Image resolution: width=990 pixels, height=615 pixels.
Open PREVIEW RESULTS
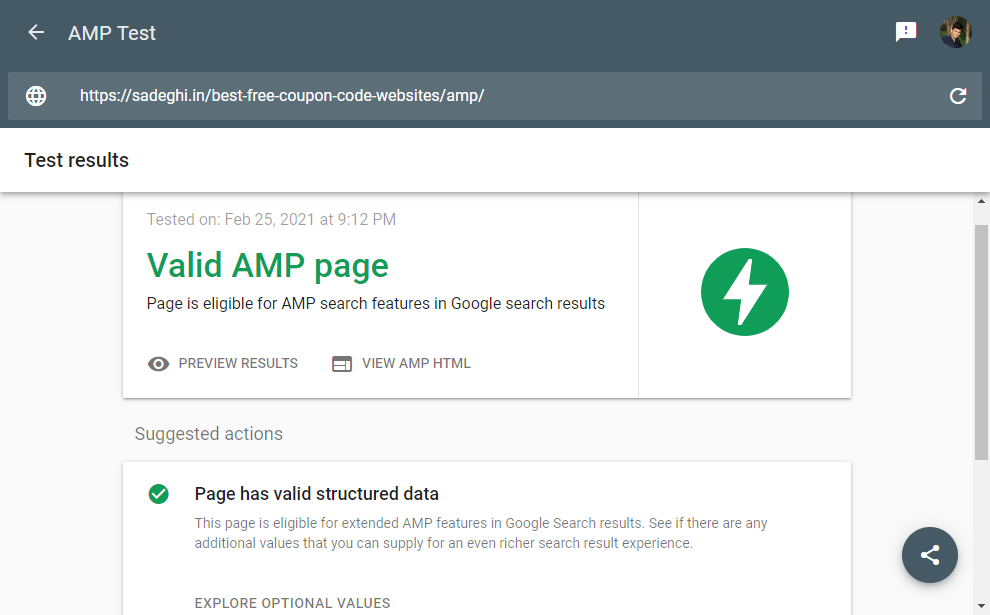click(238, 364)
